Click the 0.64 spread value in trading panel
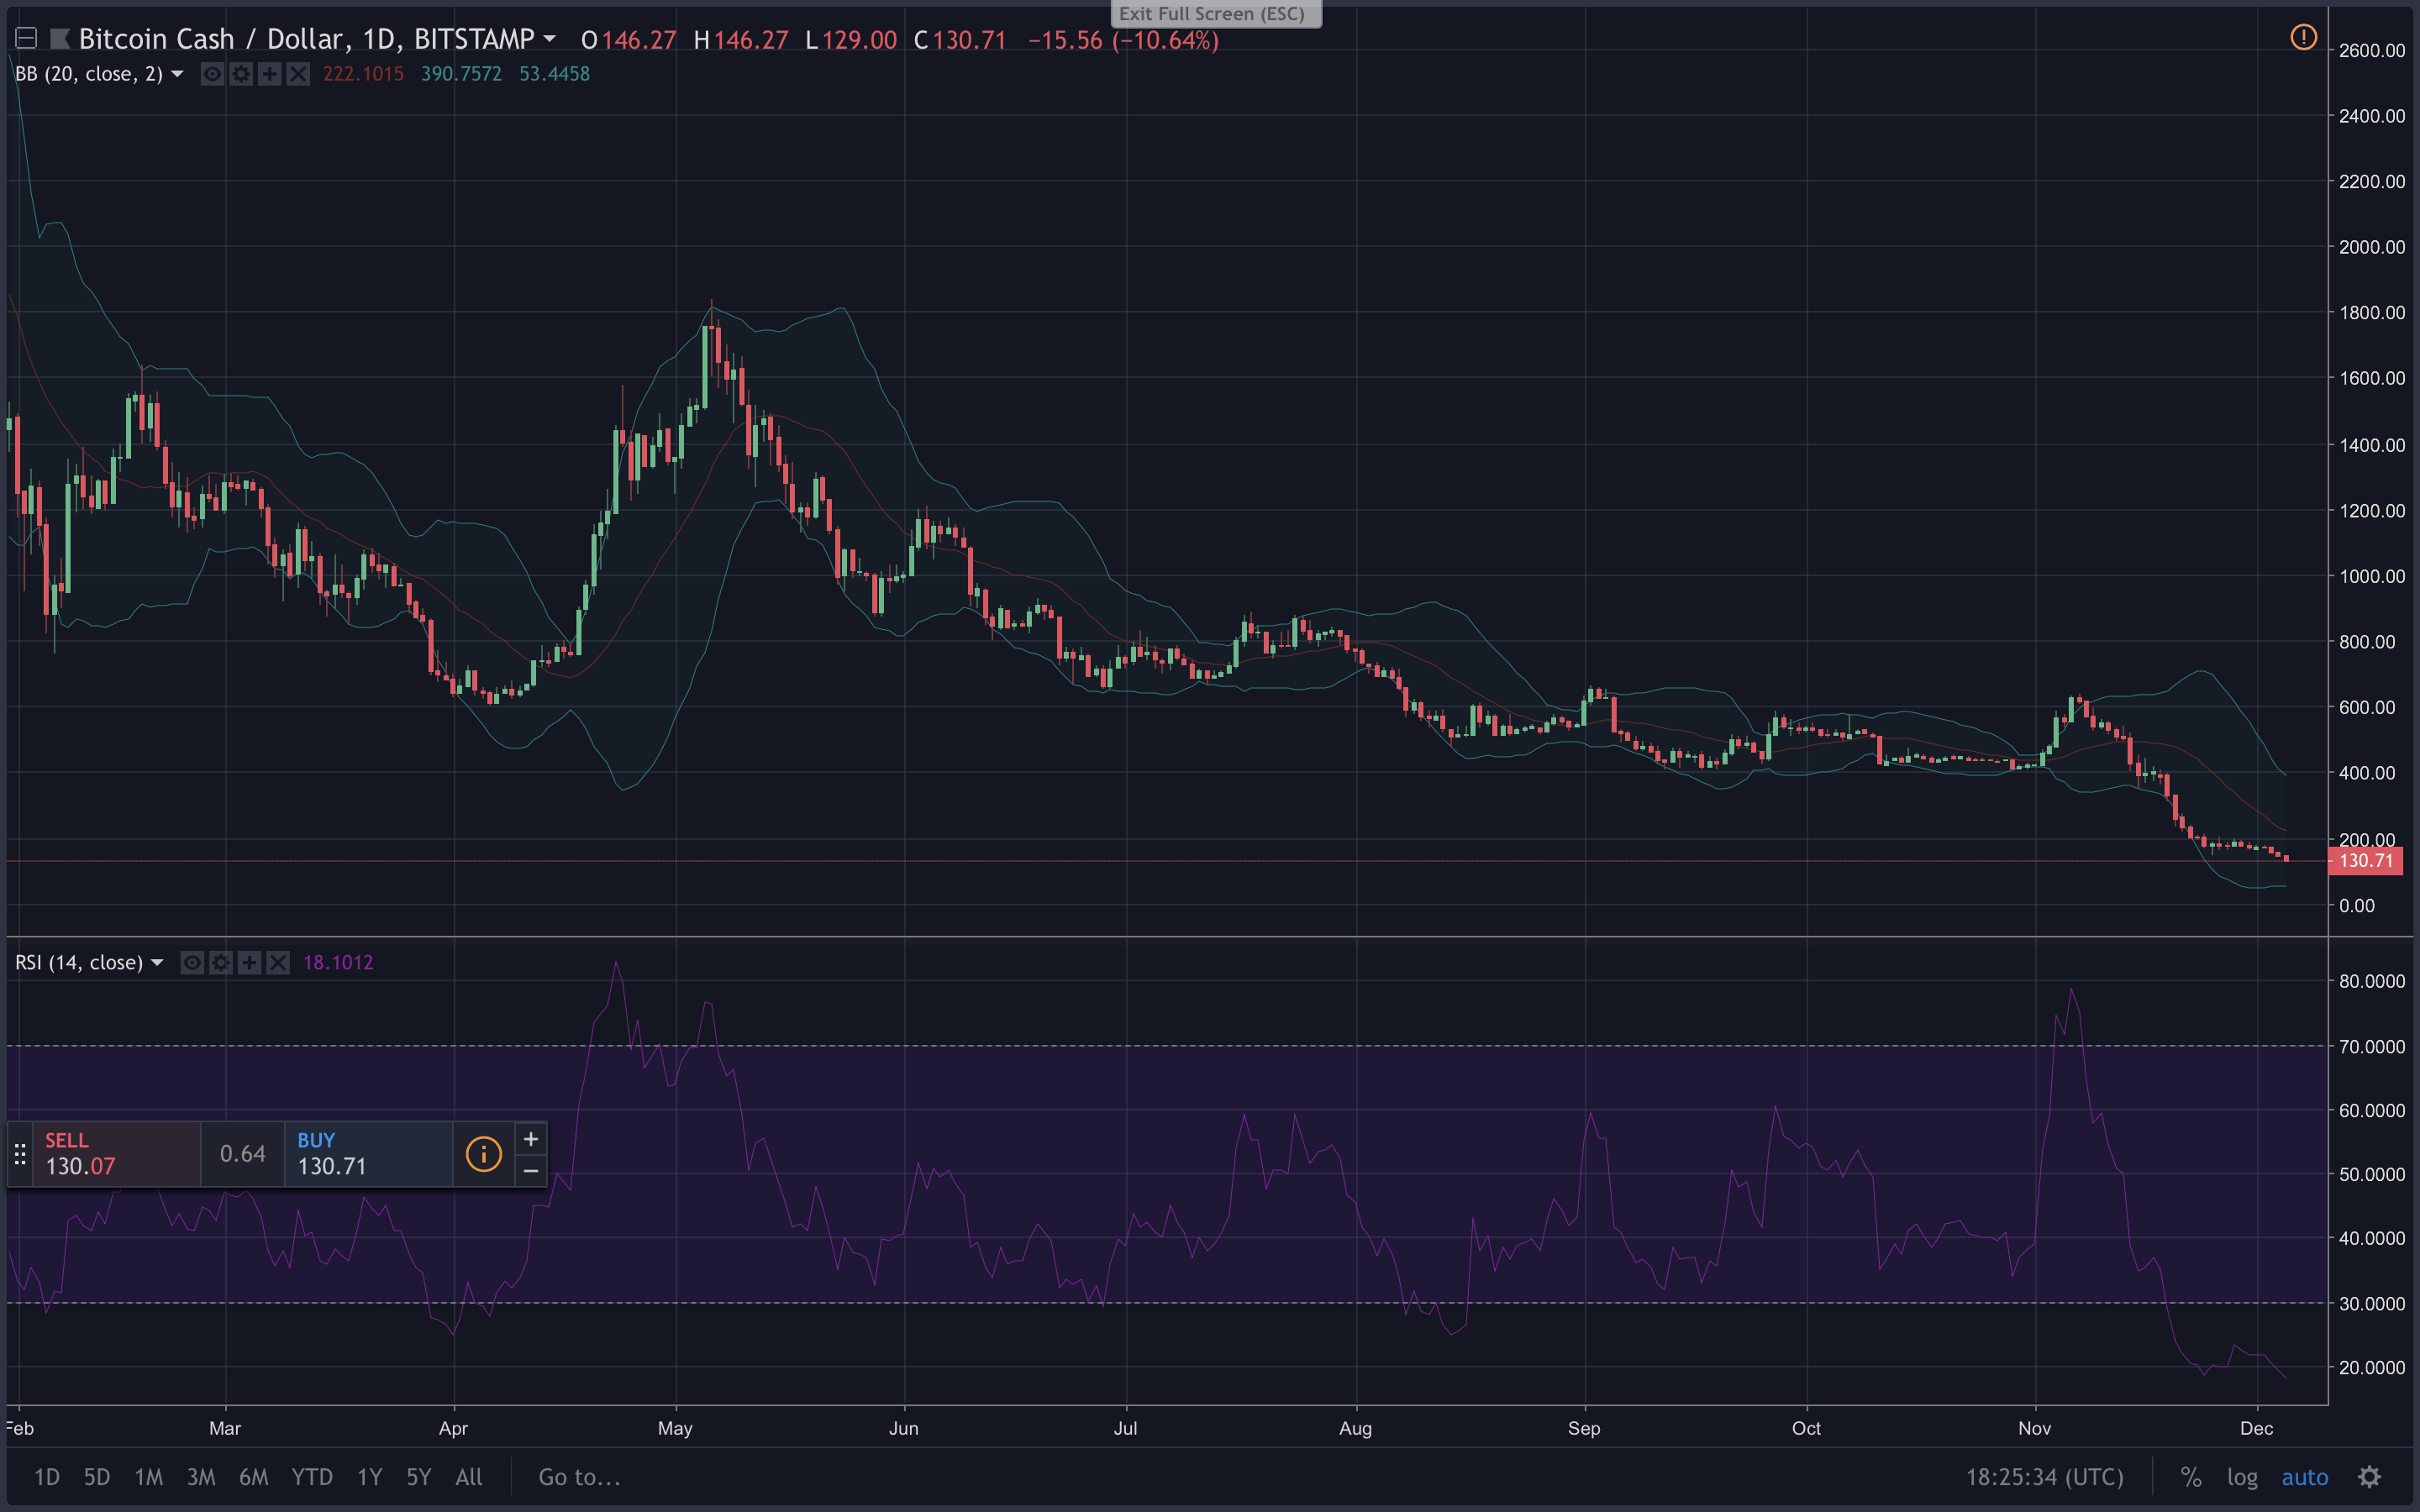2420x1512 pixels. (x=243, y=1154)
